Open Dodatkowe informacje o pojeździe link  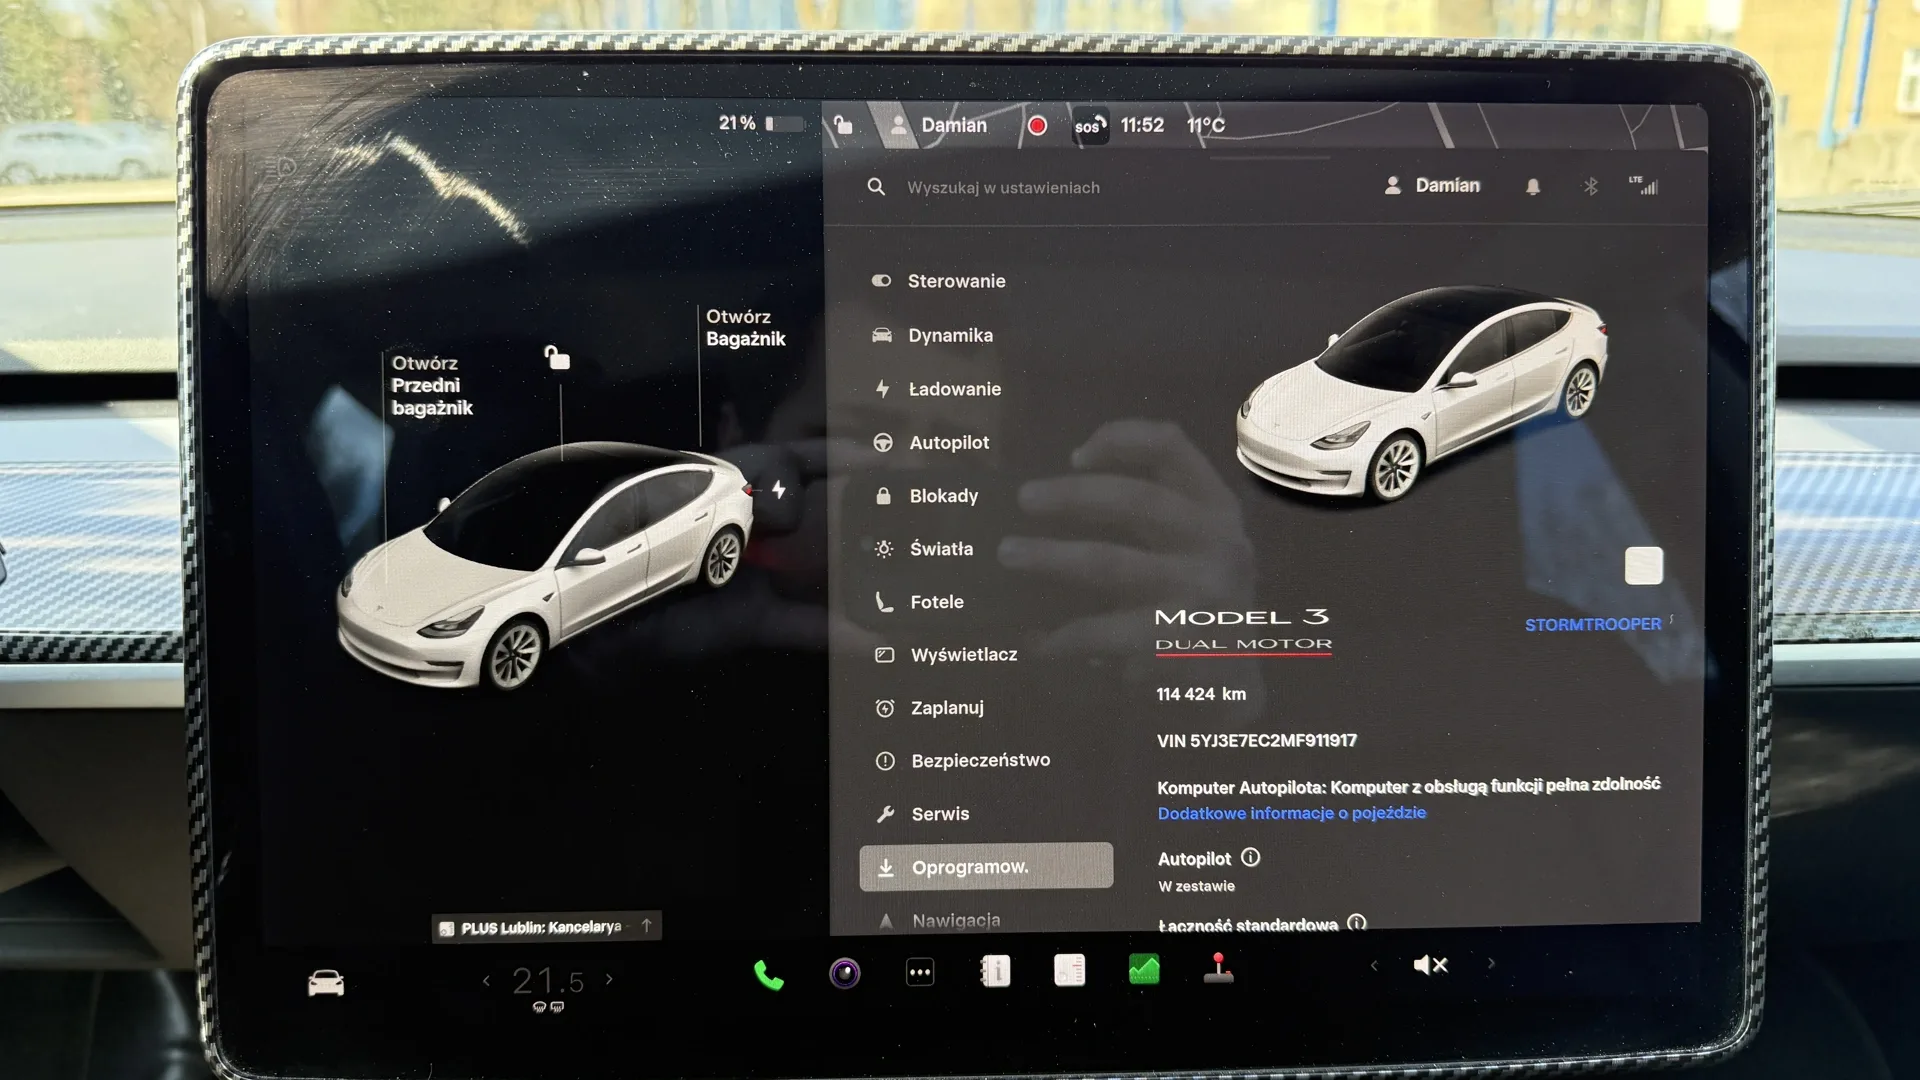click(1291, 813)
